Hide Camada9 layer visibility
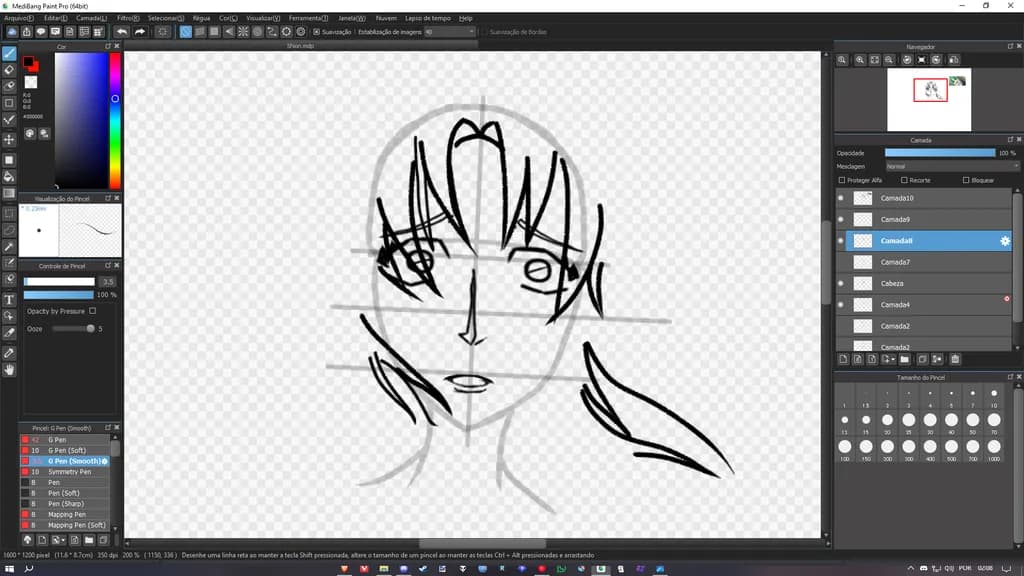 coord(840,219)
